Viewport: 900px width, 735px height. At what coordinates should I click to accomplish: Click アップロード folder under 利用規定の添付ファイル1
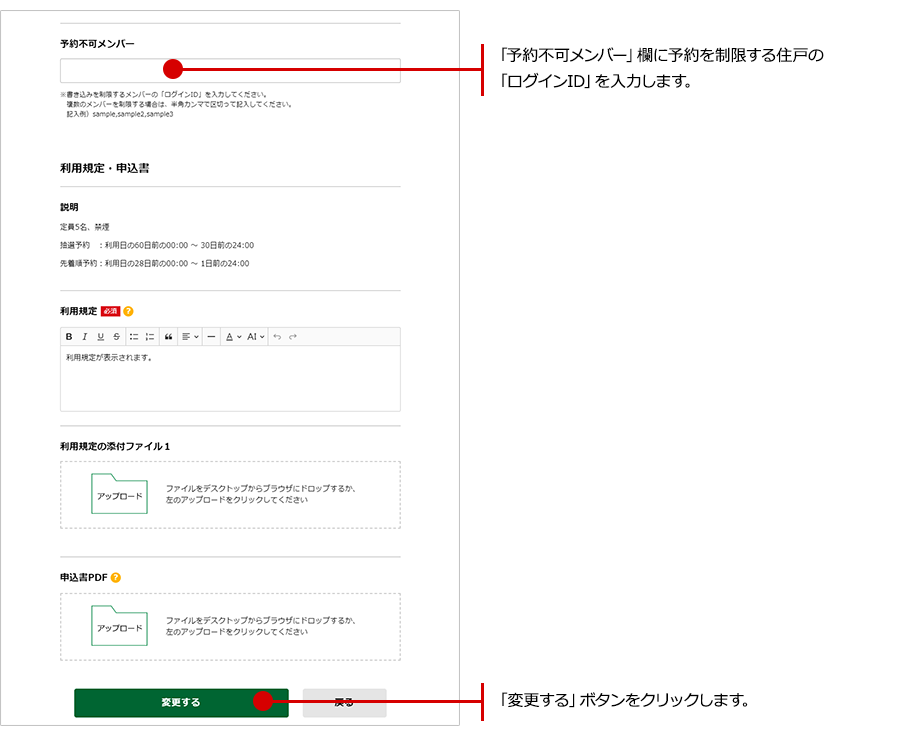119,495
